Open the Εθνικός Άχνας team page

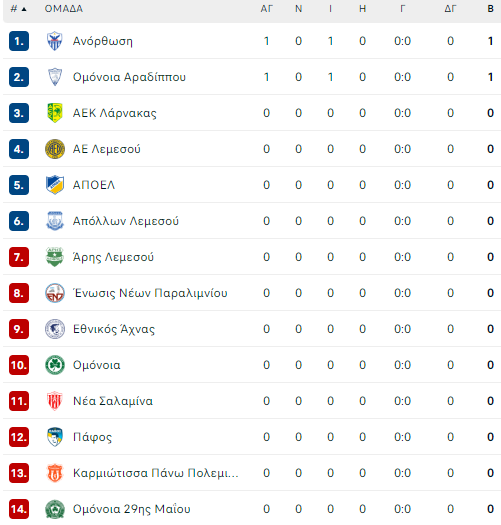114,329
